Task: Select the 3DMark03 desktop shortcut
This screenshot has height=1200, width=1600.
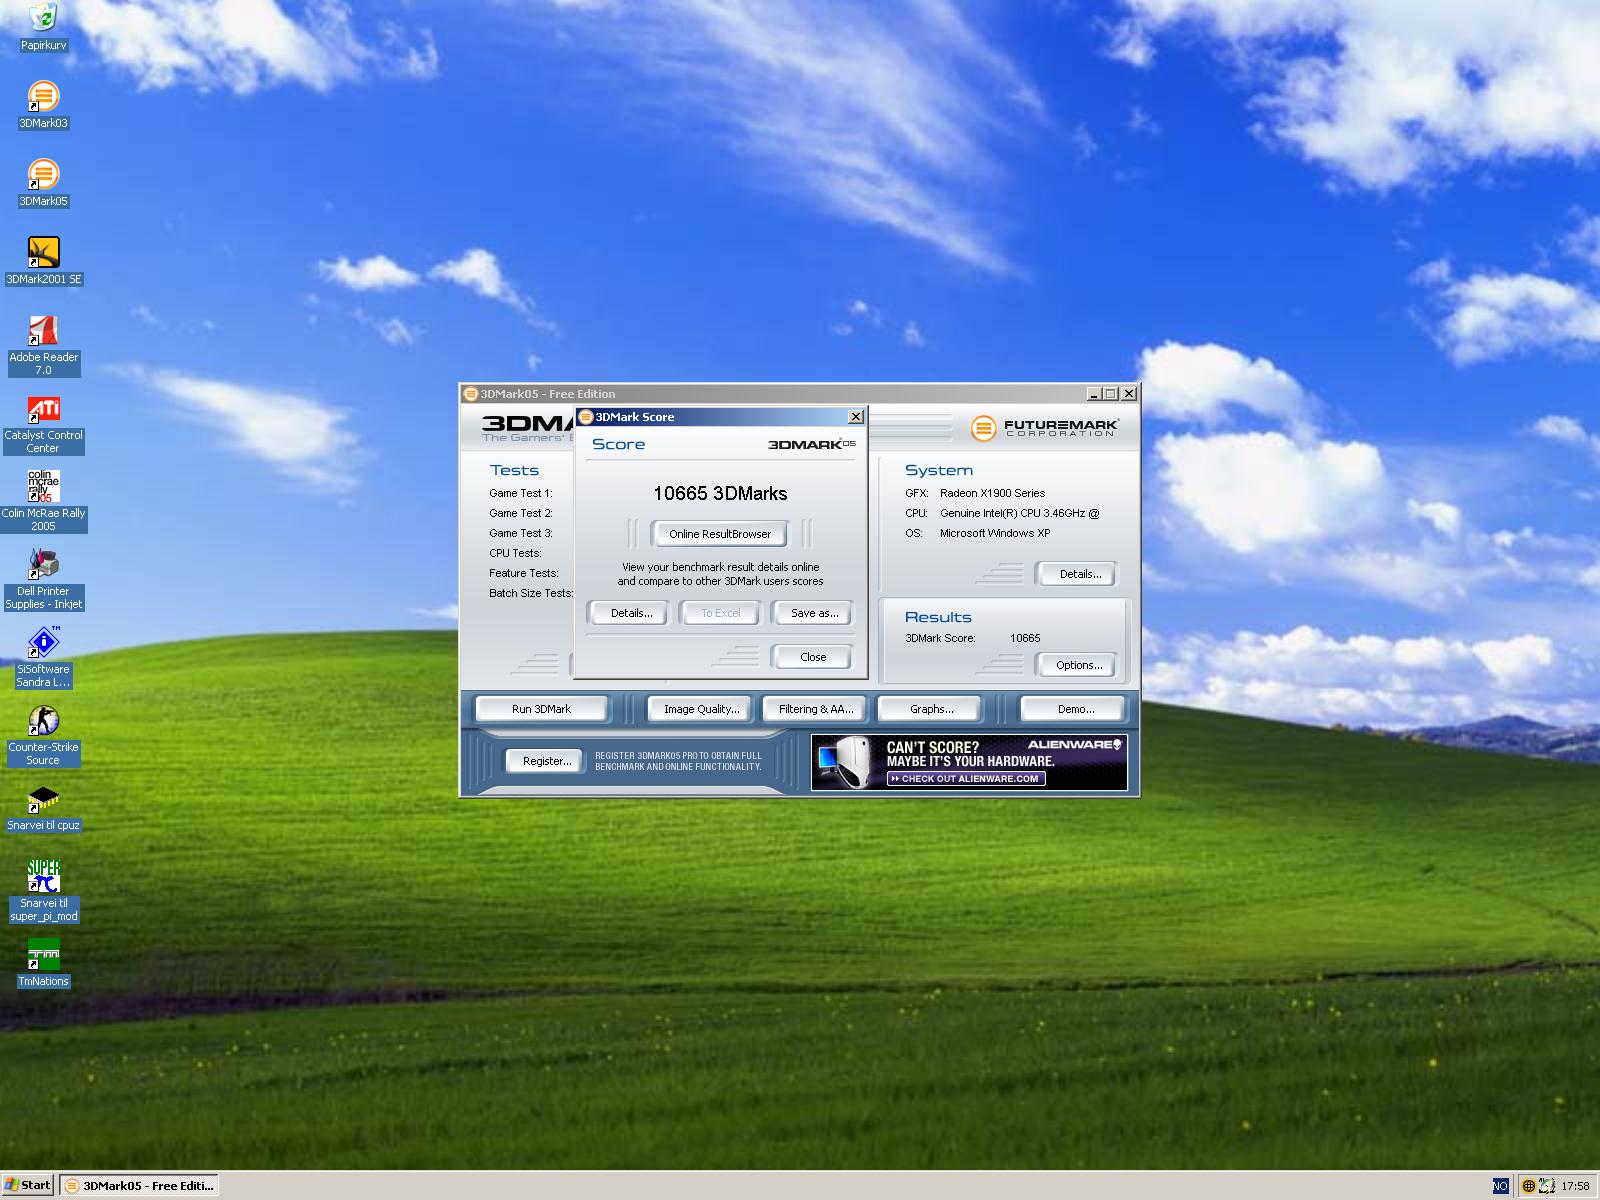Action: (x=43, y=105)
